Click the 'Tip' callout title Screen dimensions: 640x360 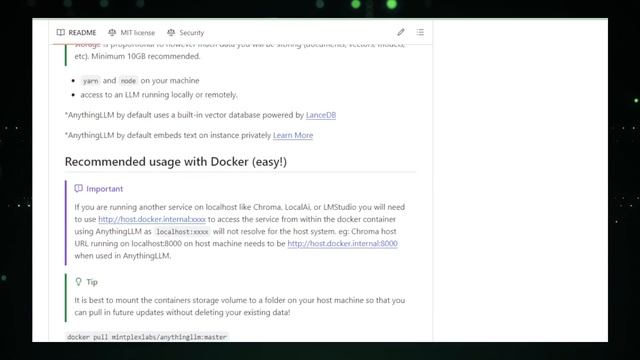[92, 282]
